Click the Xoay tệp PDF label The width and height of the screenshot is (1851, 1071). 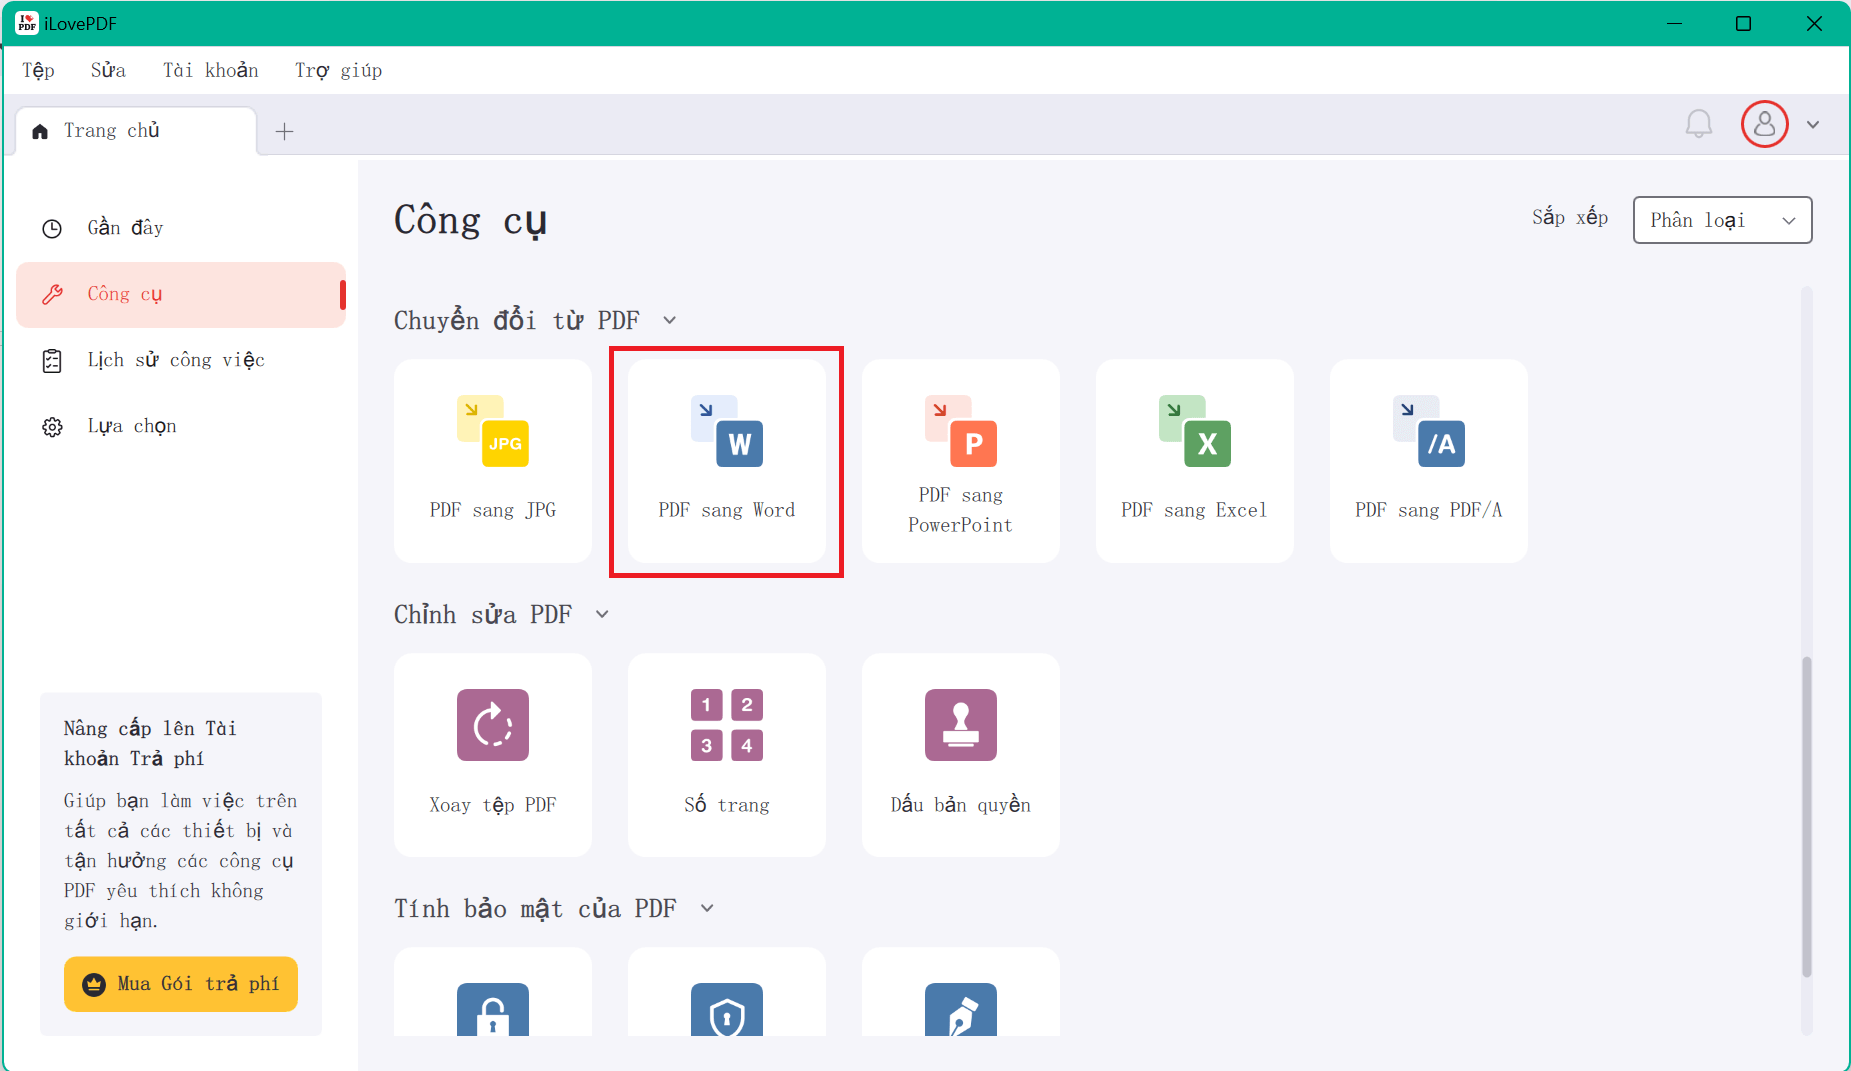[x=493, y=805]
